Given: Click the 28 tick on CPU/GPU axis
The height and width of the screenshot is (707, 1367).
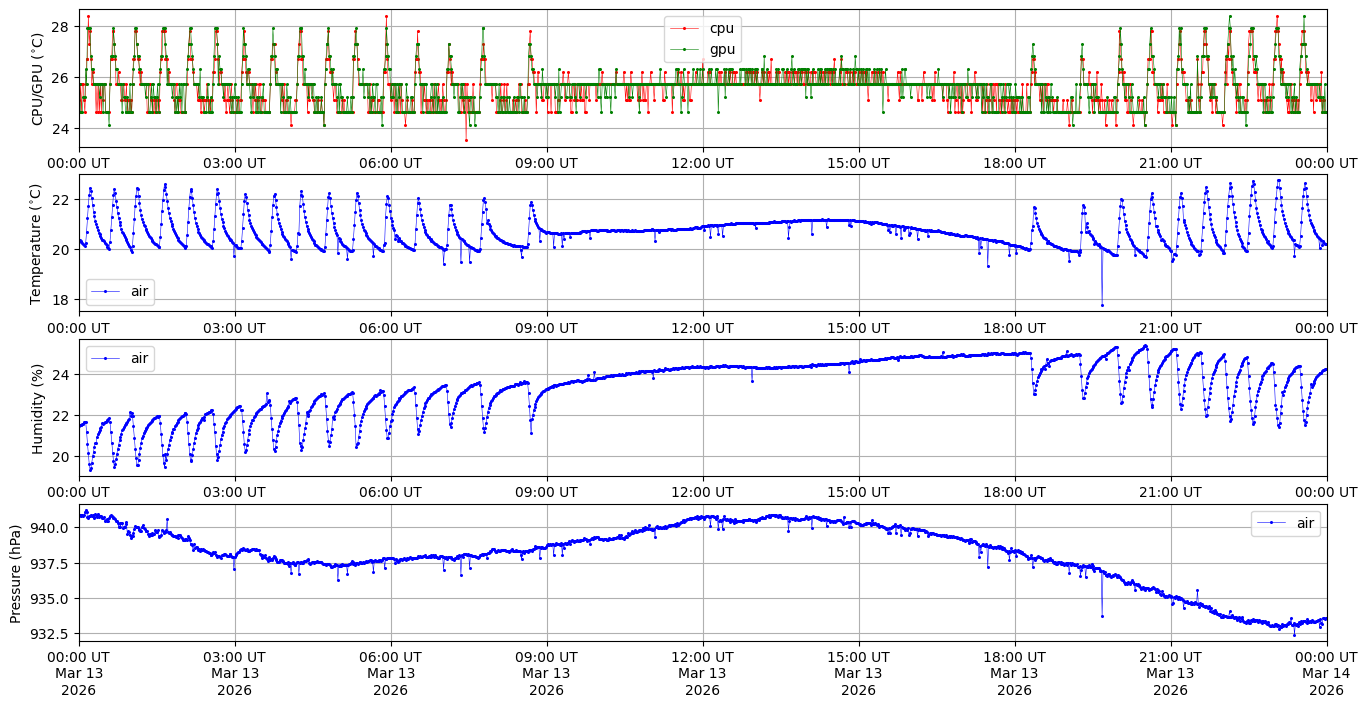Looking at the screenshot, I should coord(61,26).
